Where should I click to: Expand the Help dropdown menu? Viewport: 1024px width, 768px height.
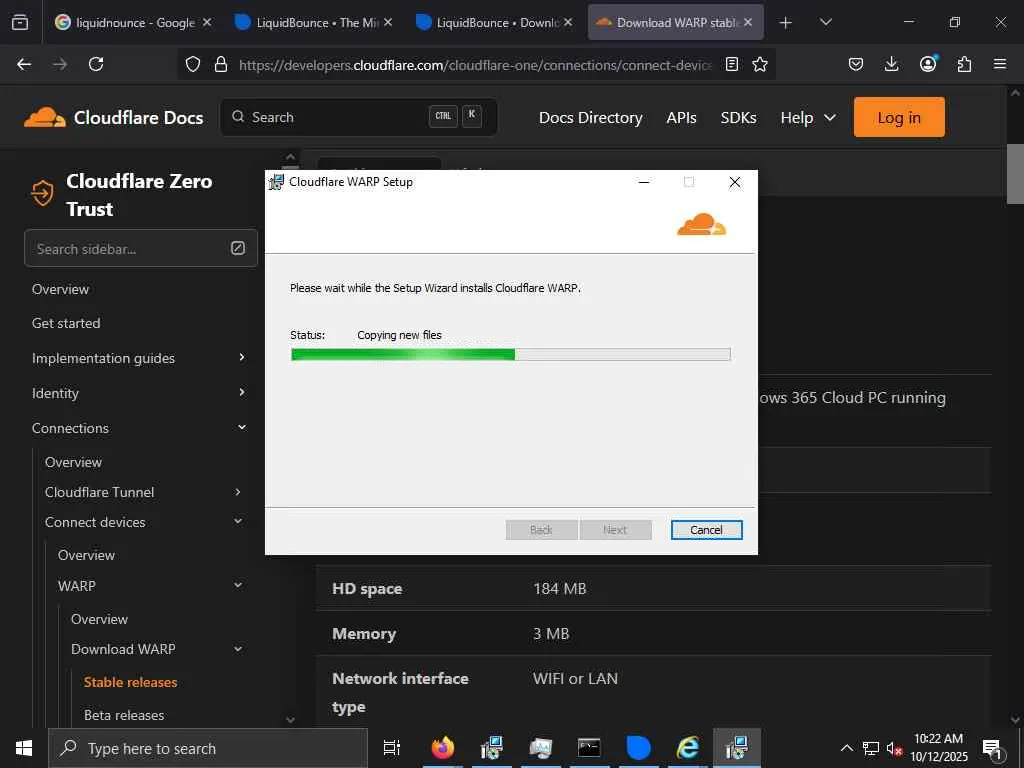point(808,118)
